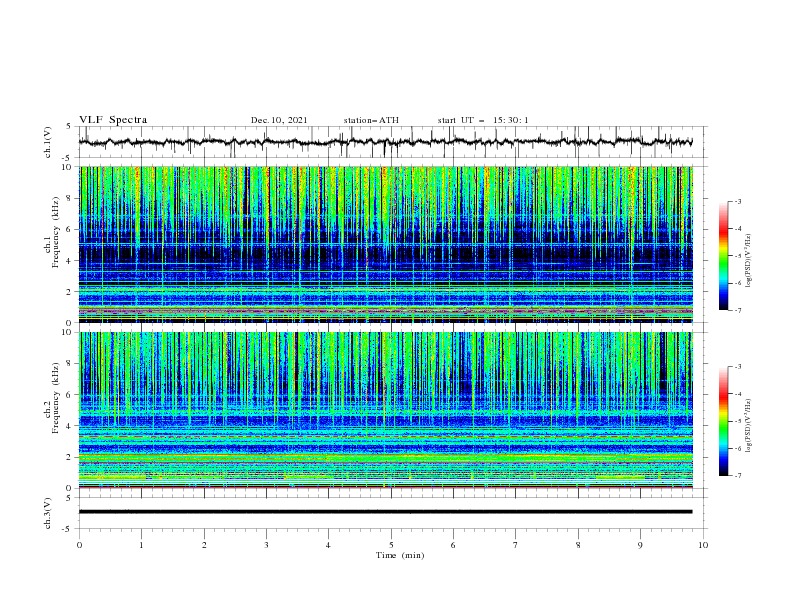Select the date text "Dec. 10, 2021"

(x=279, y=120)
